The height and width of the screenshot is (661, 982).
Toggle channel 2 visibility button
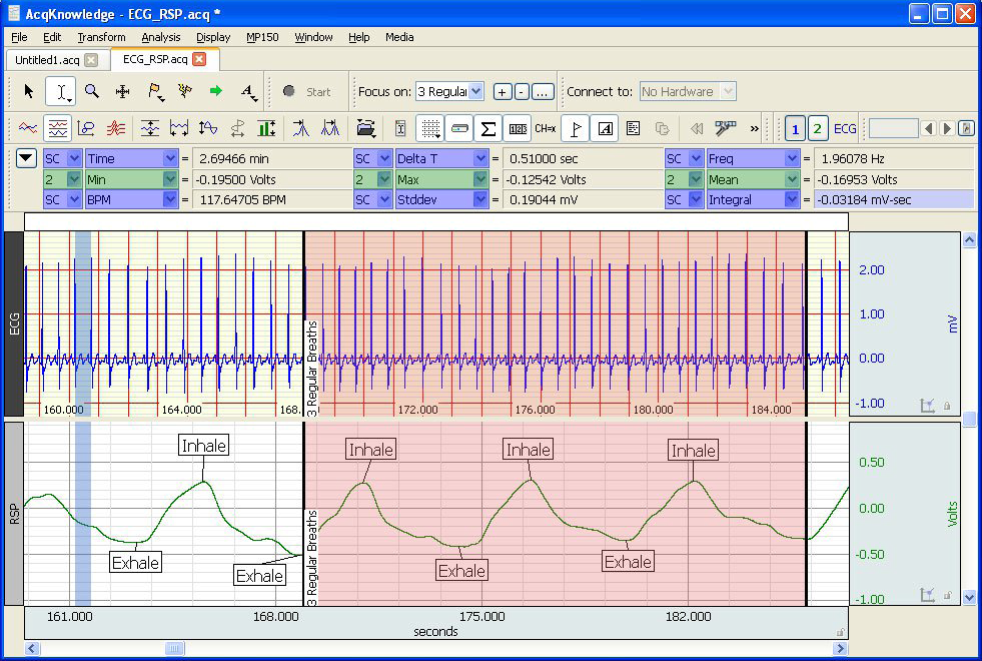pyautogui.click(x=818, y=128)
